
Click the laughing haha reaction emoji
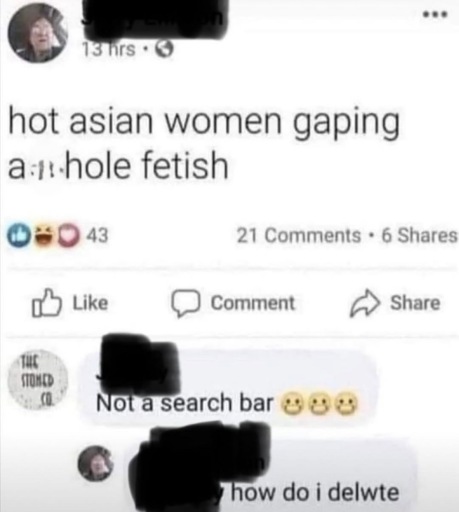[43, 235]
